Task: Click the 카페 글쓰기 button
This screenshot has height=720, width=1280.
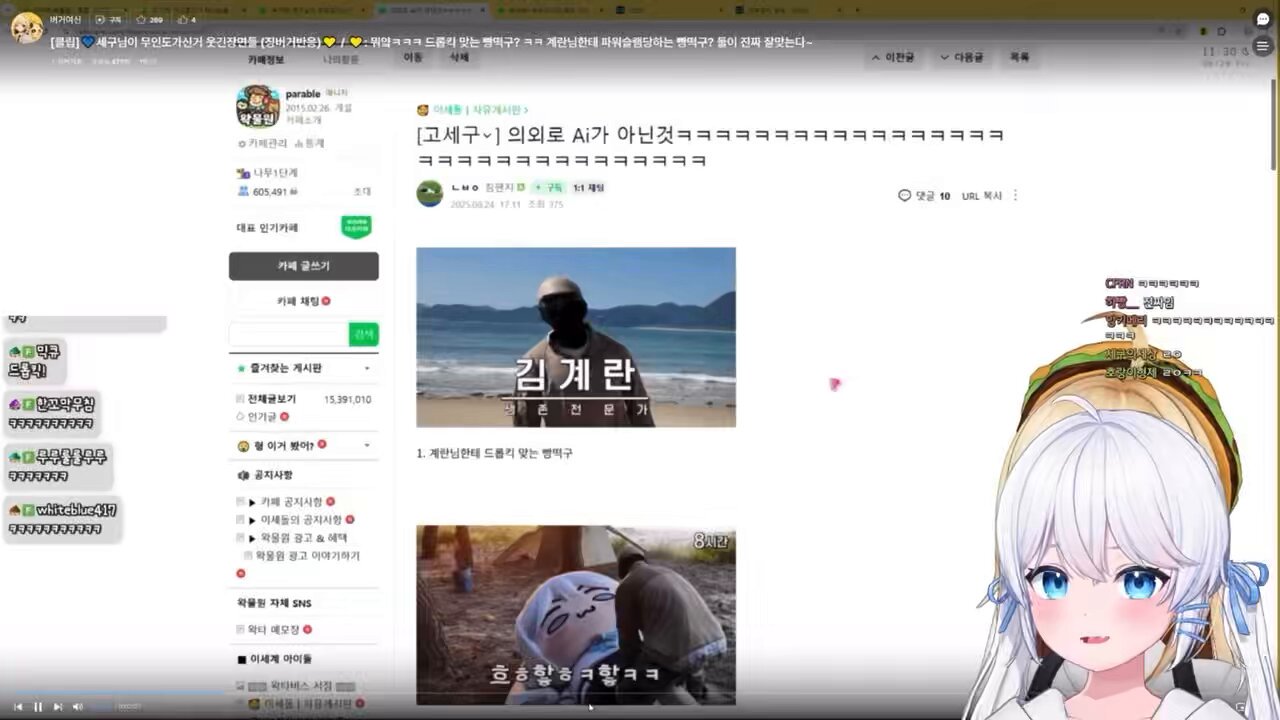Action: [304, 266]
